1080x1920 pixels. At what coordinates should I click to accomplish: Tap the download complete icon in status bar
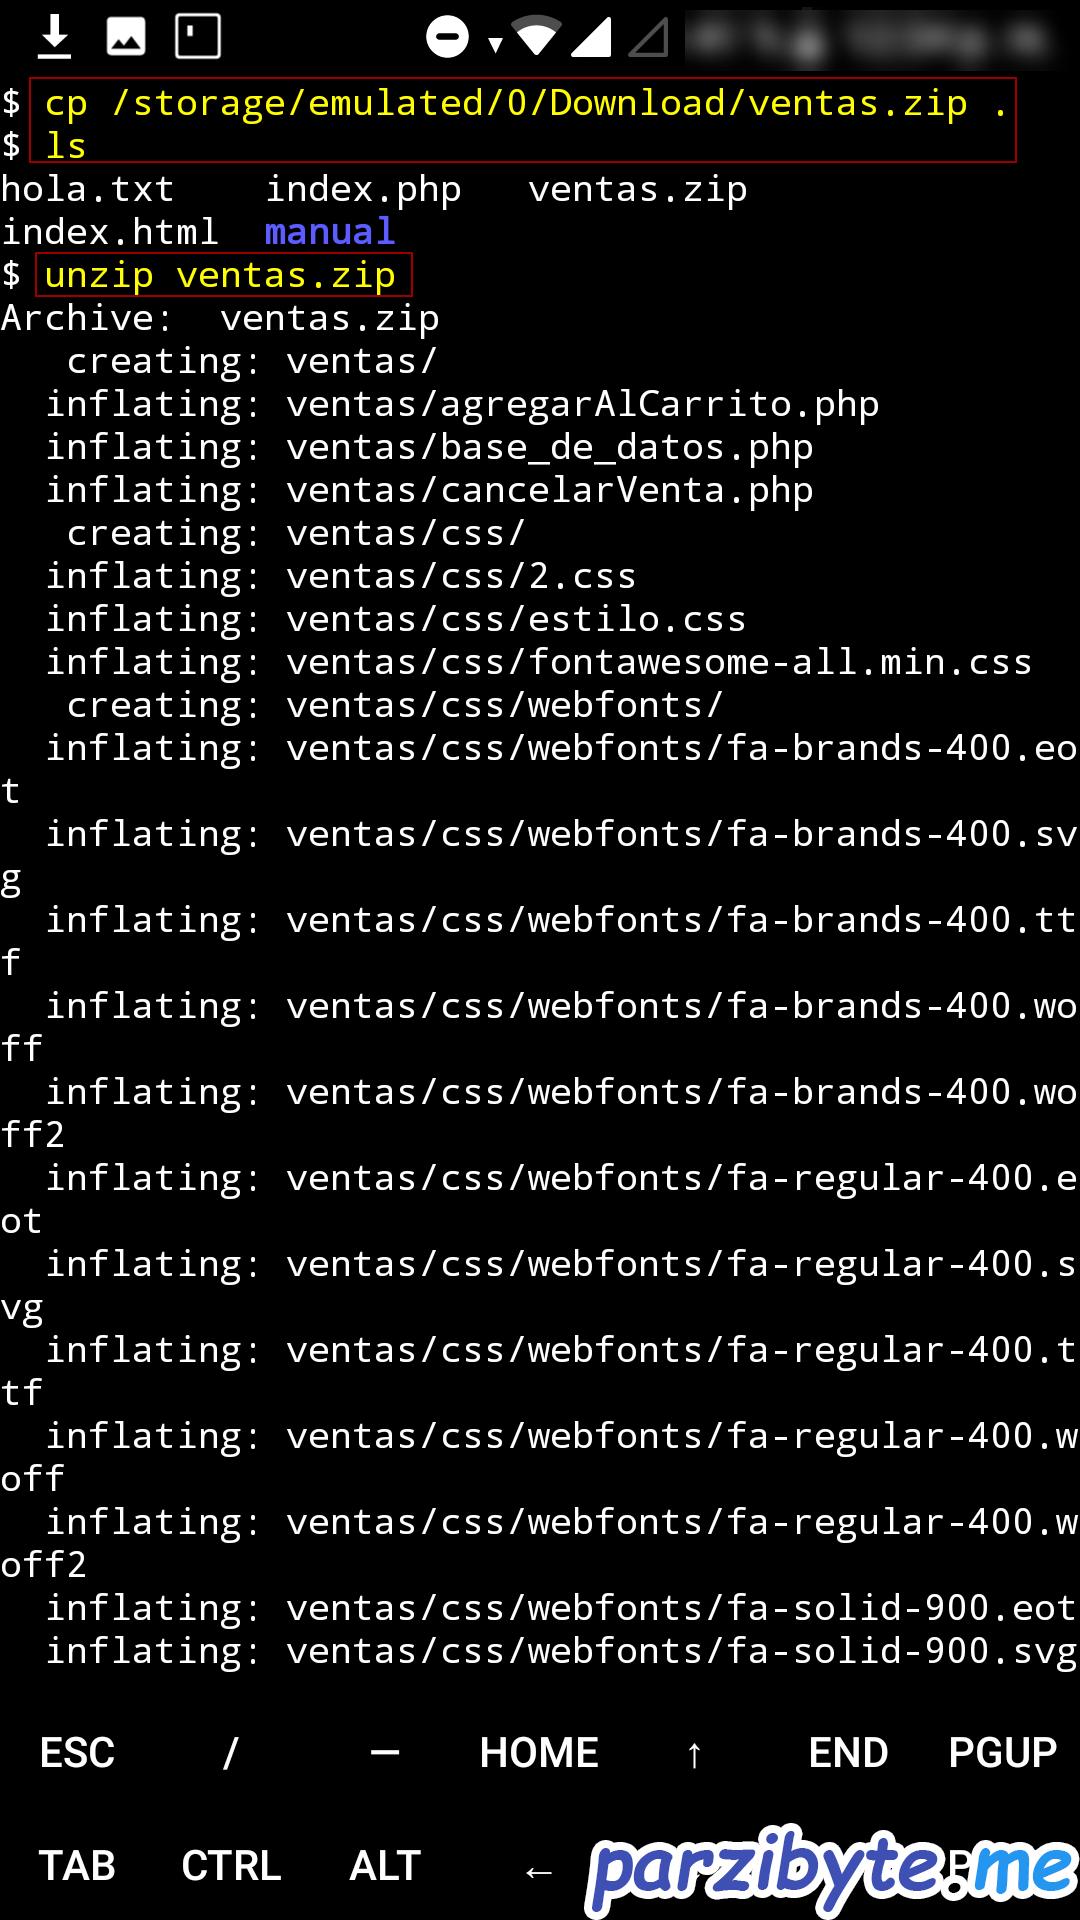[x=57, y=36]
